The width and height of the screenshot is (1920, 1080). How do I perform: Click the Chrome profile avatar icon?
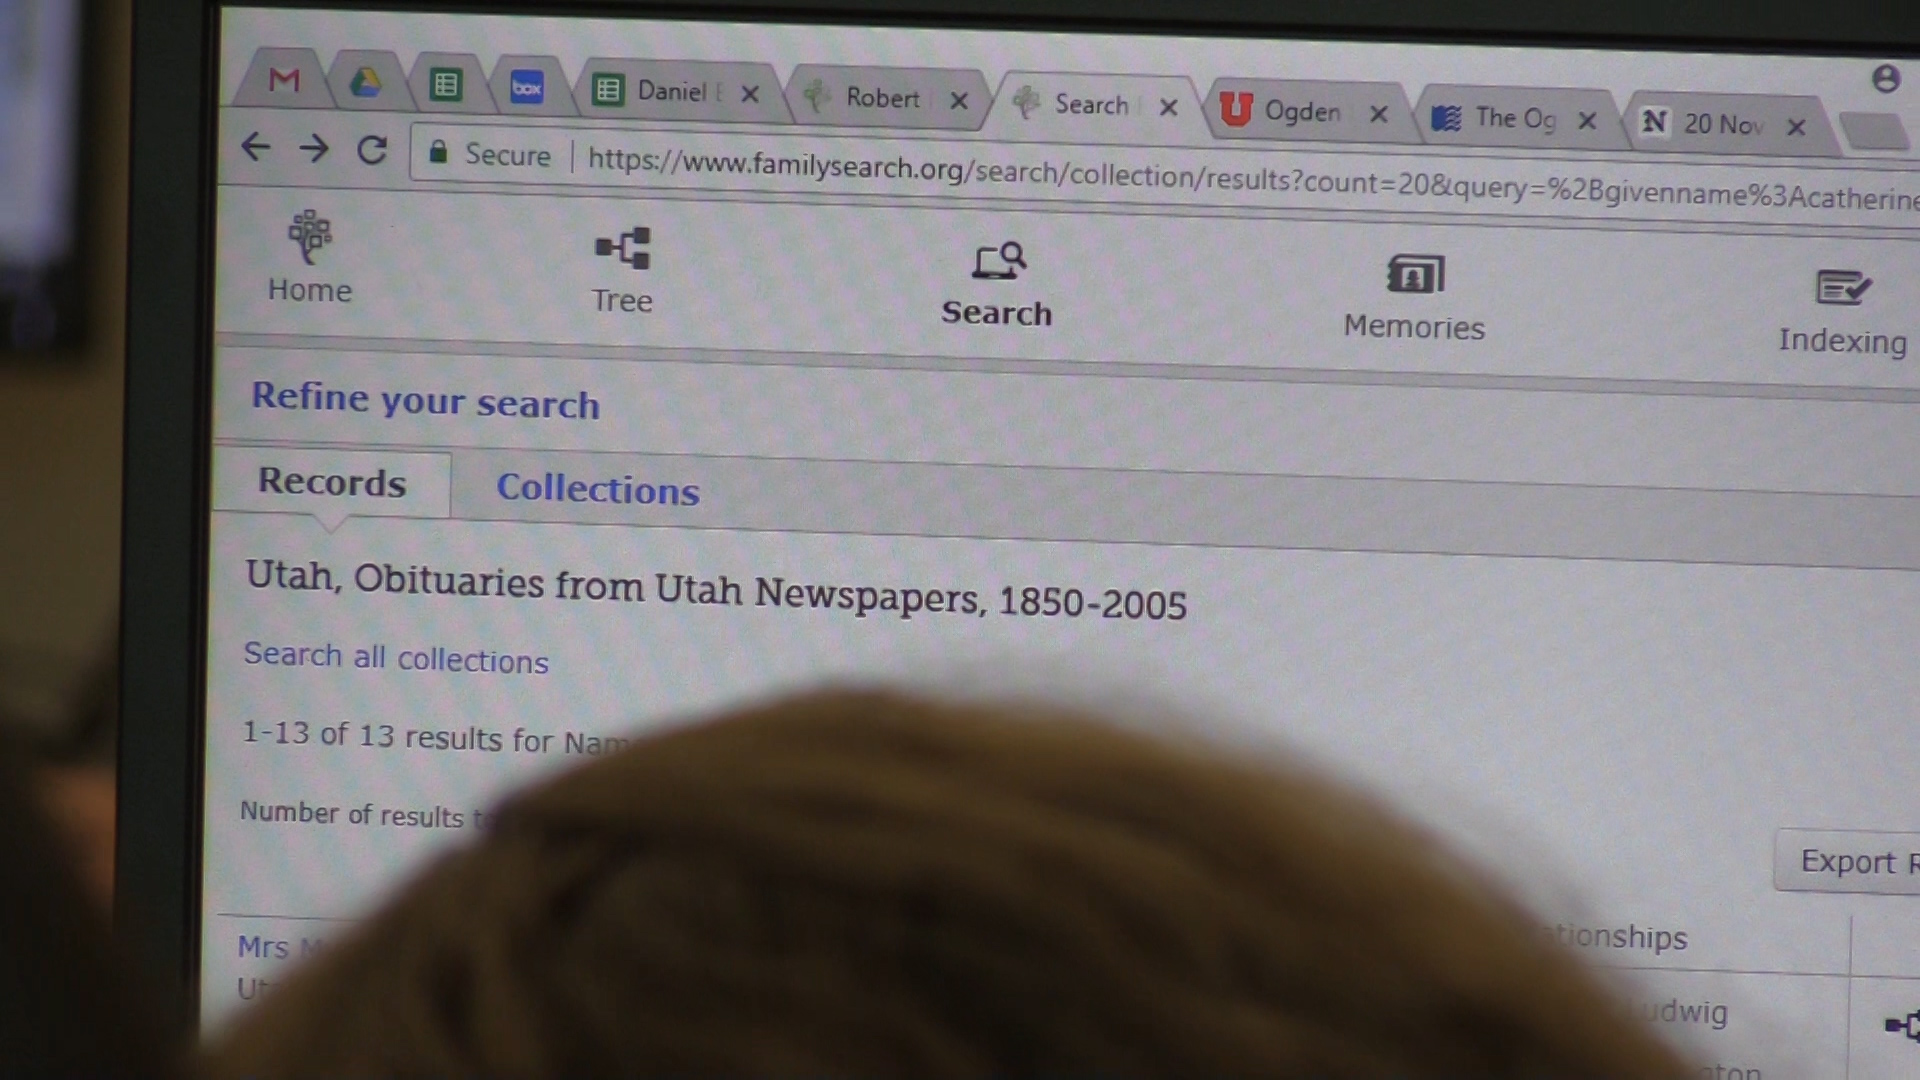point(1886,78)
